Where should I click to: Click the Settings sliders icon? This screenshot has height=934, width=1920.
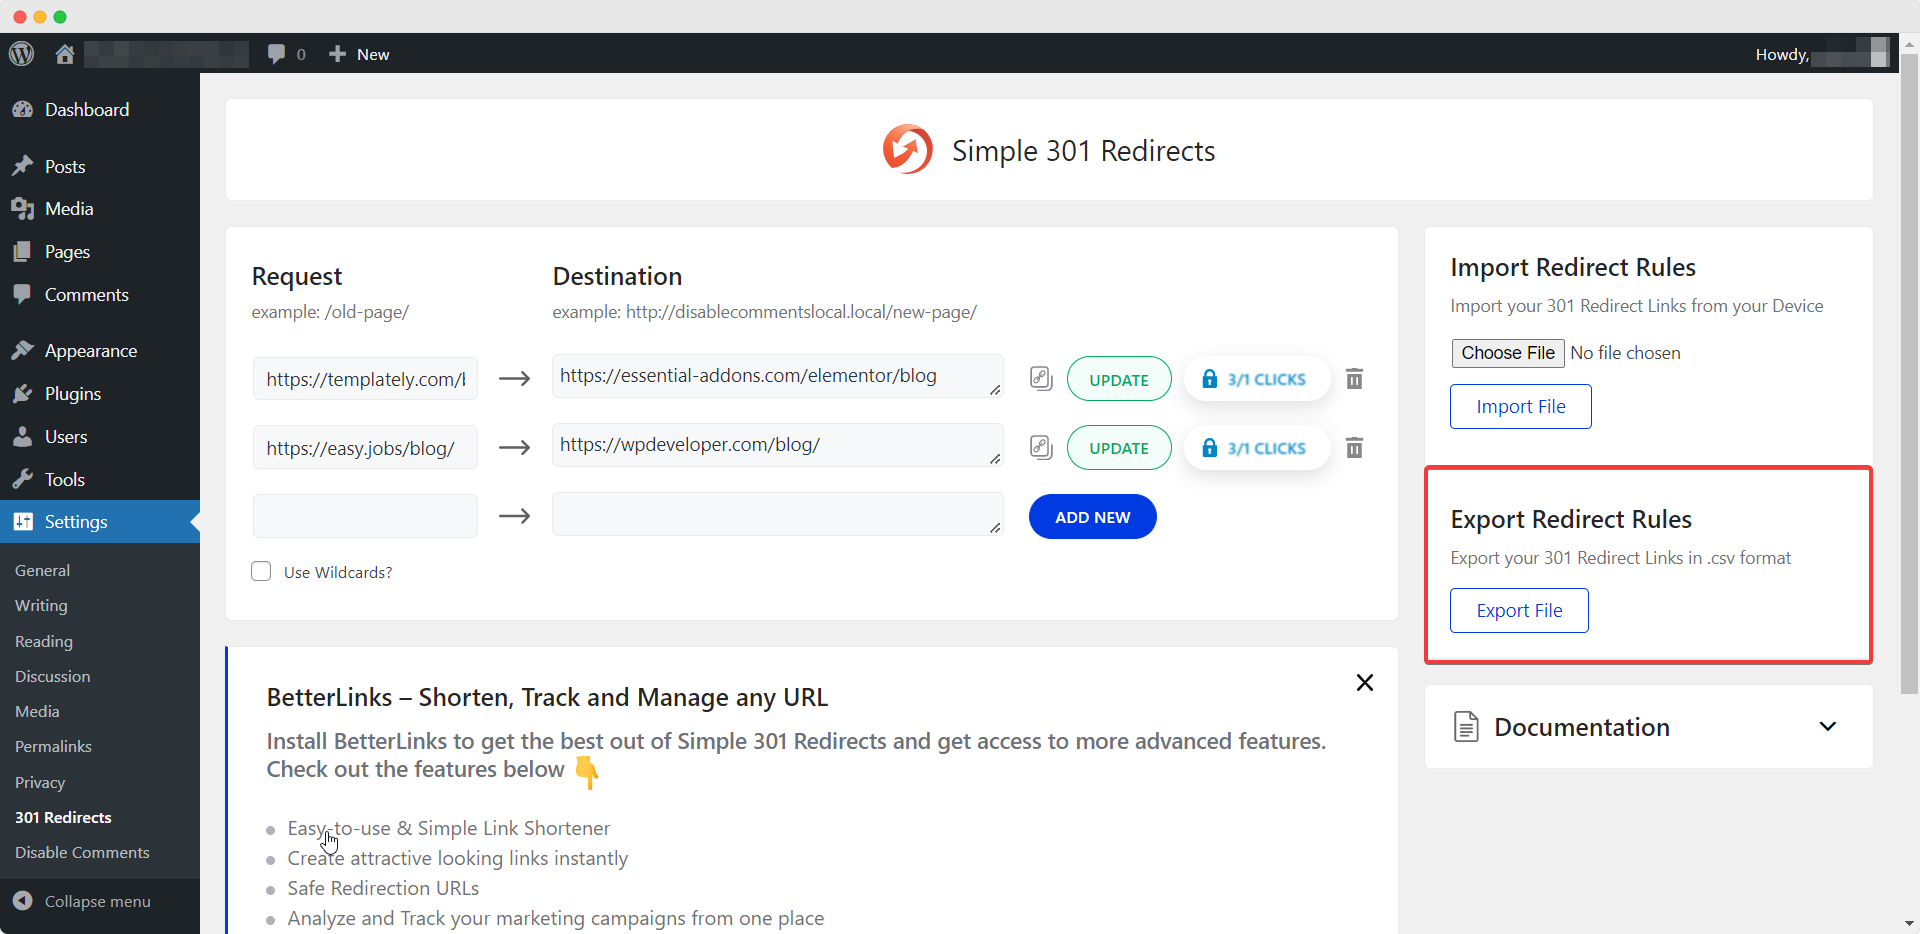[x=23, y=522]
